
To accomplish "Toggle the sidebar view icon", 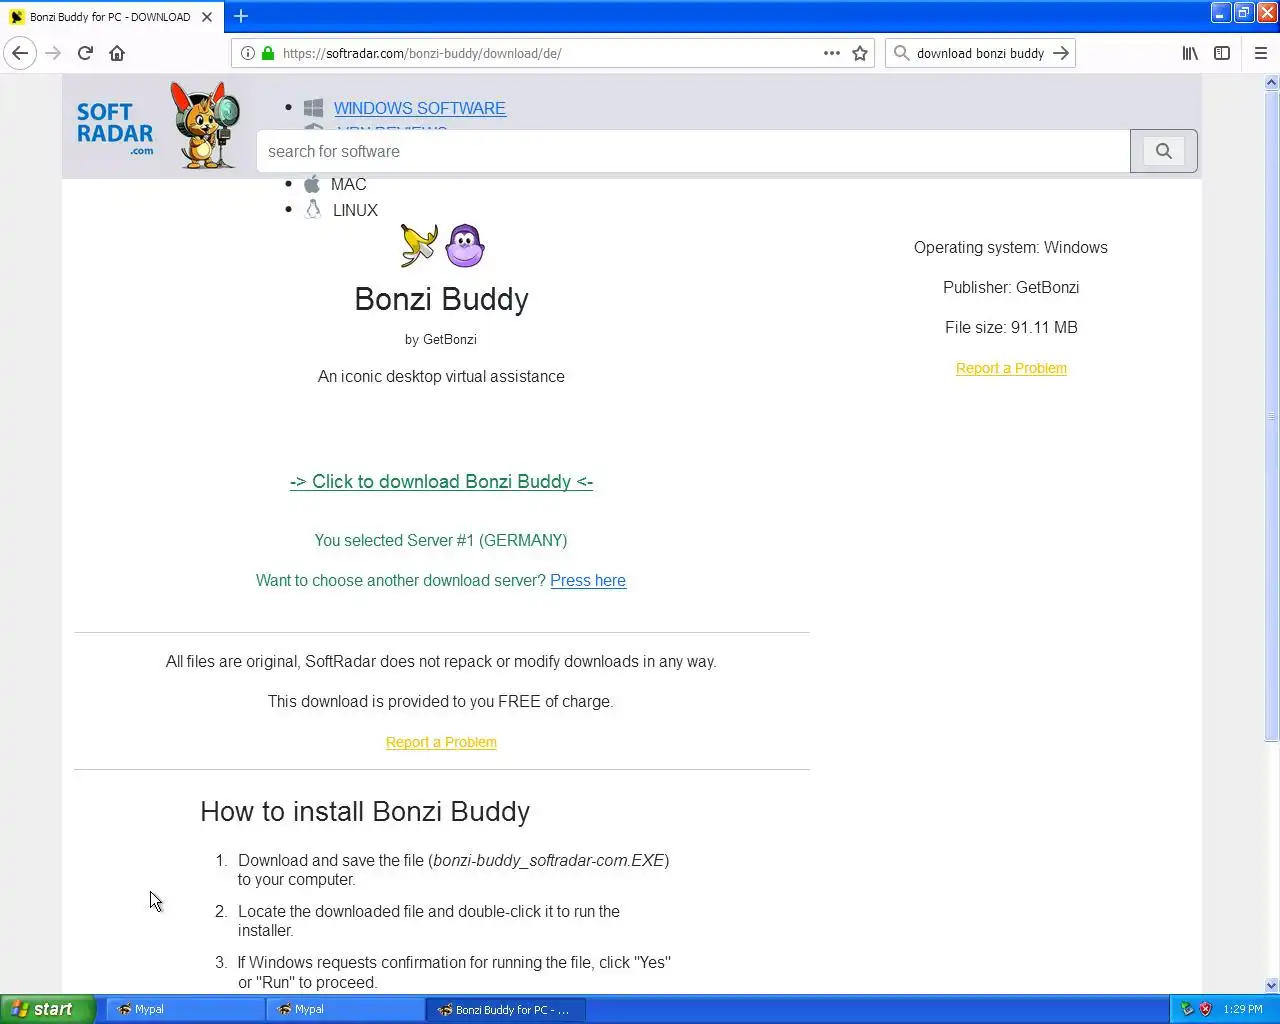I will 1222,53.
